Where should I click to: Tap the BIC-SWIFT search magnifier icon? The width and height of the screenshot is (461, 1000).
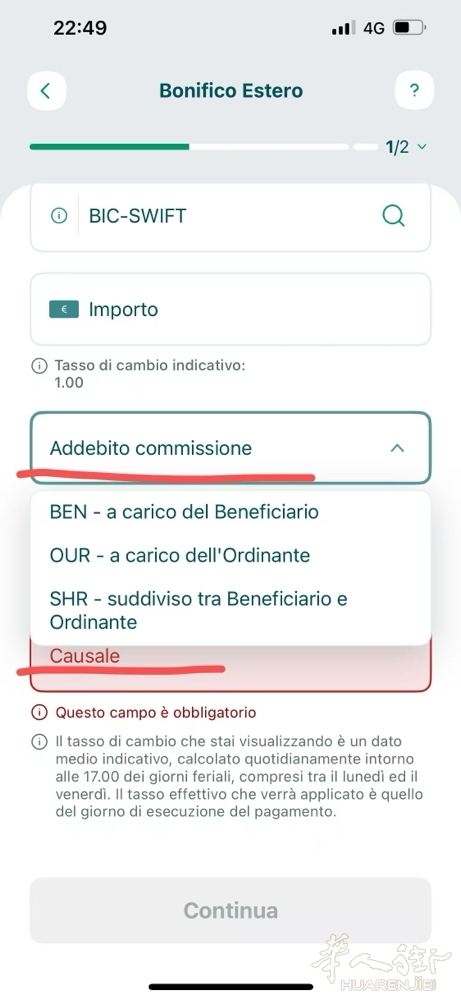[x=393, y=216]
